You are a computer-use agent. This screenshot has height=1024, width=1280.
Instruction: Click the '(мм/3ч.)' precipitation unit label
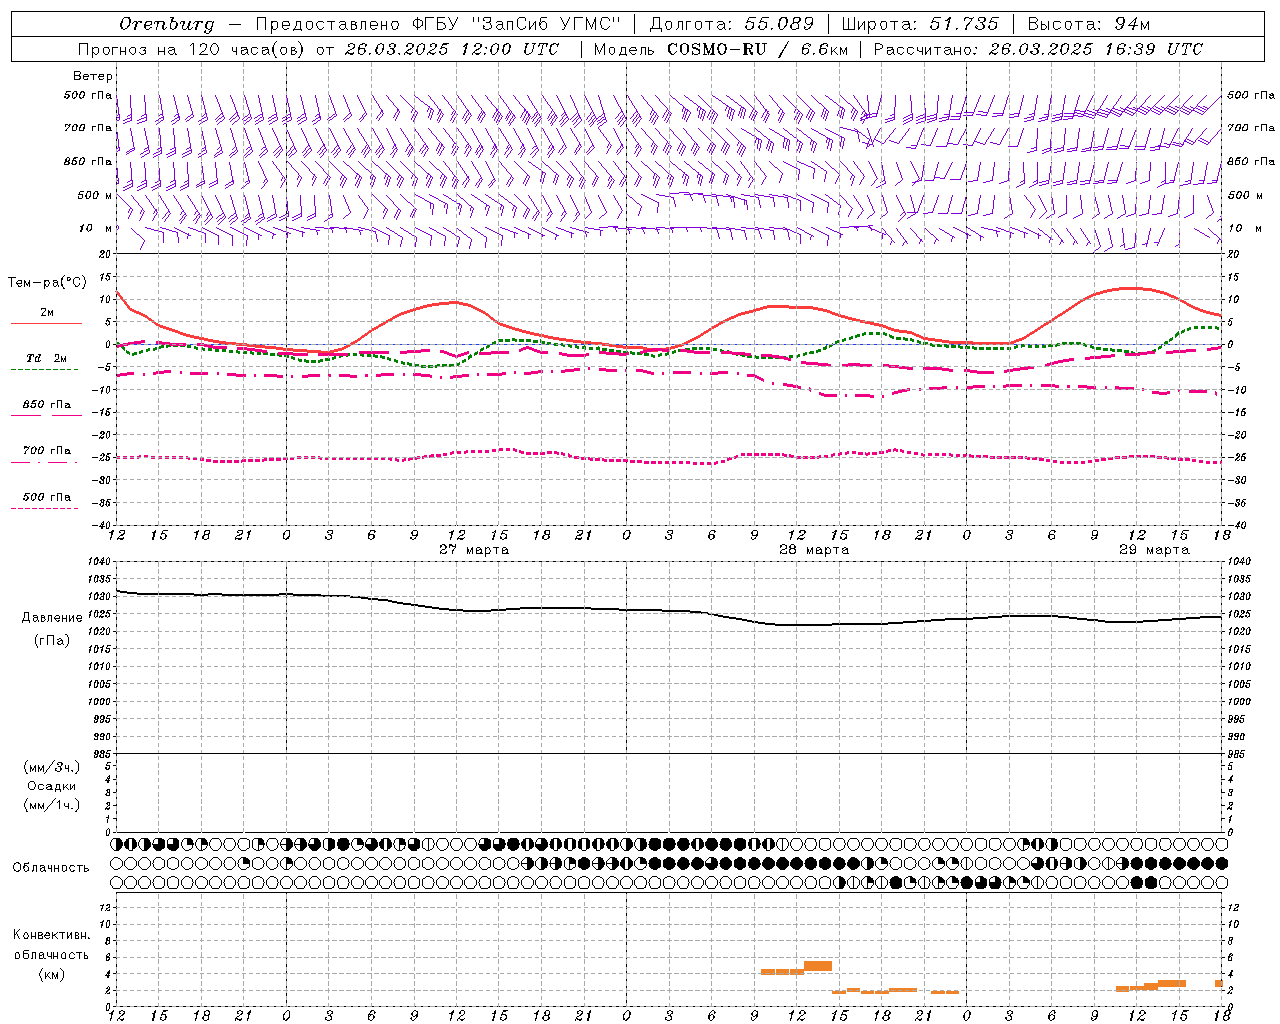pos(52,768)
